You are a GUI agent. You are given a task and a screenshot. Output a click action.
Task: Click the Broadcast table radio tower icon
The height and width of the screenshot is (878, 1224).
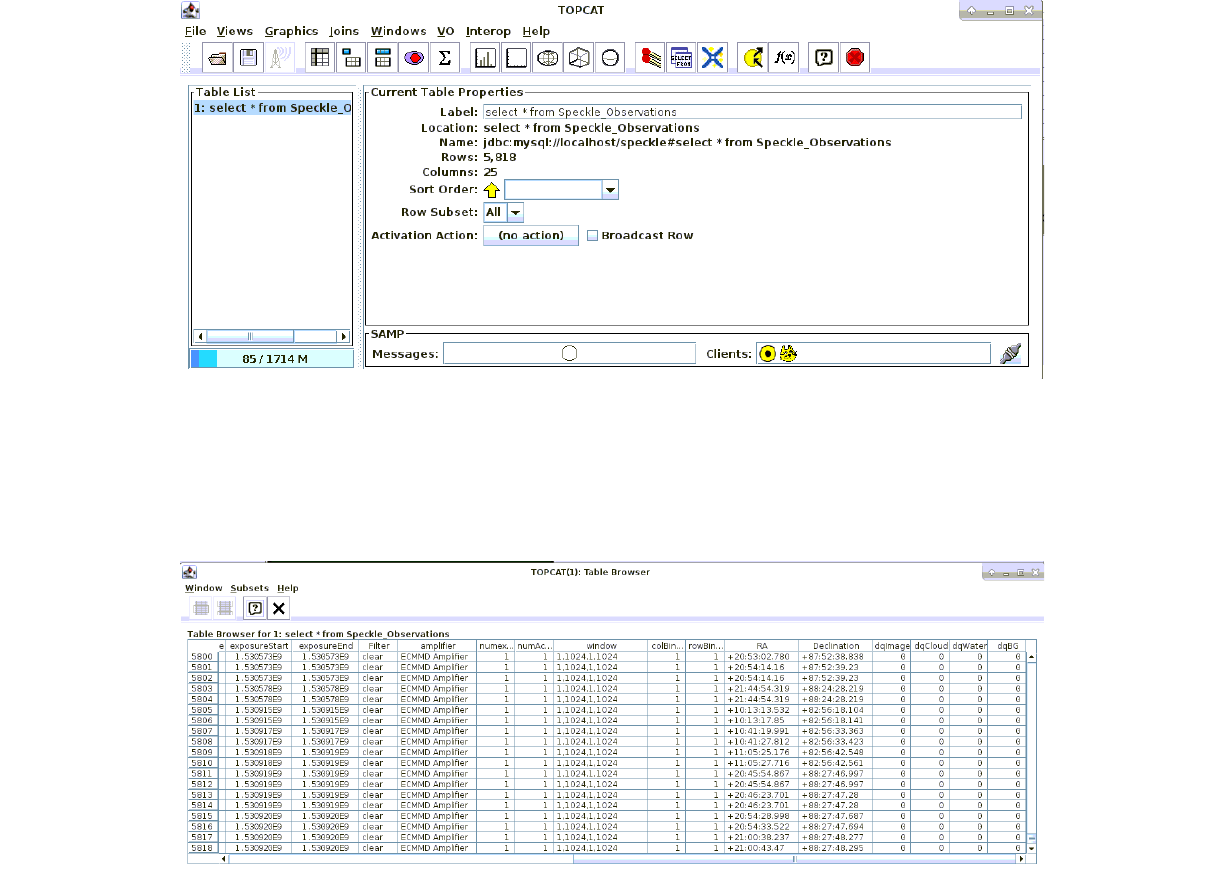[279, 58]
